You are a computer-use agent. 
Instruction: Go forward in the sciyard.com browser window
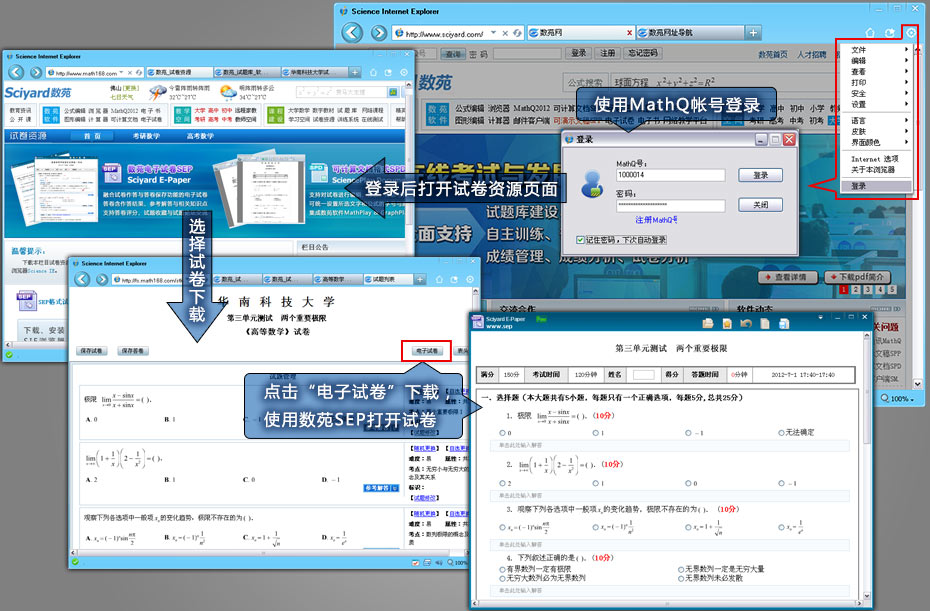[378, 33]
